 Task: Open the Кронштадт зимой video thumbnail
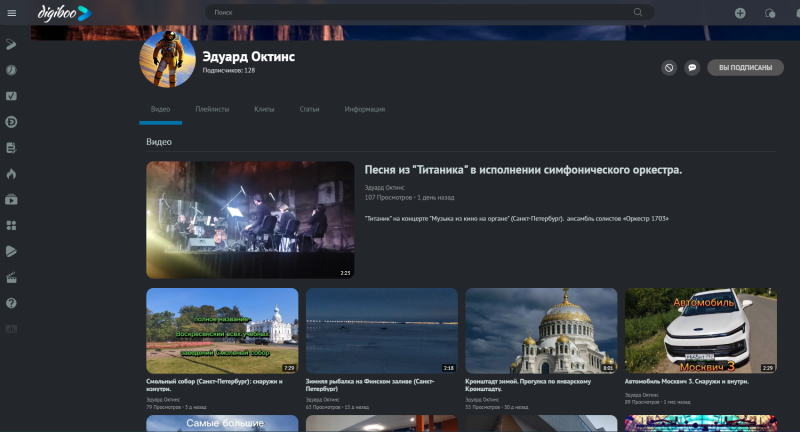(541, 331)
